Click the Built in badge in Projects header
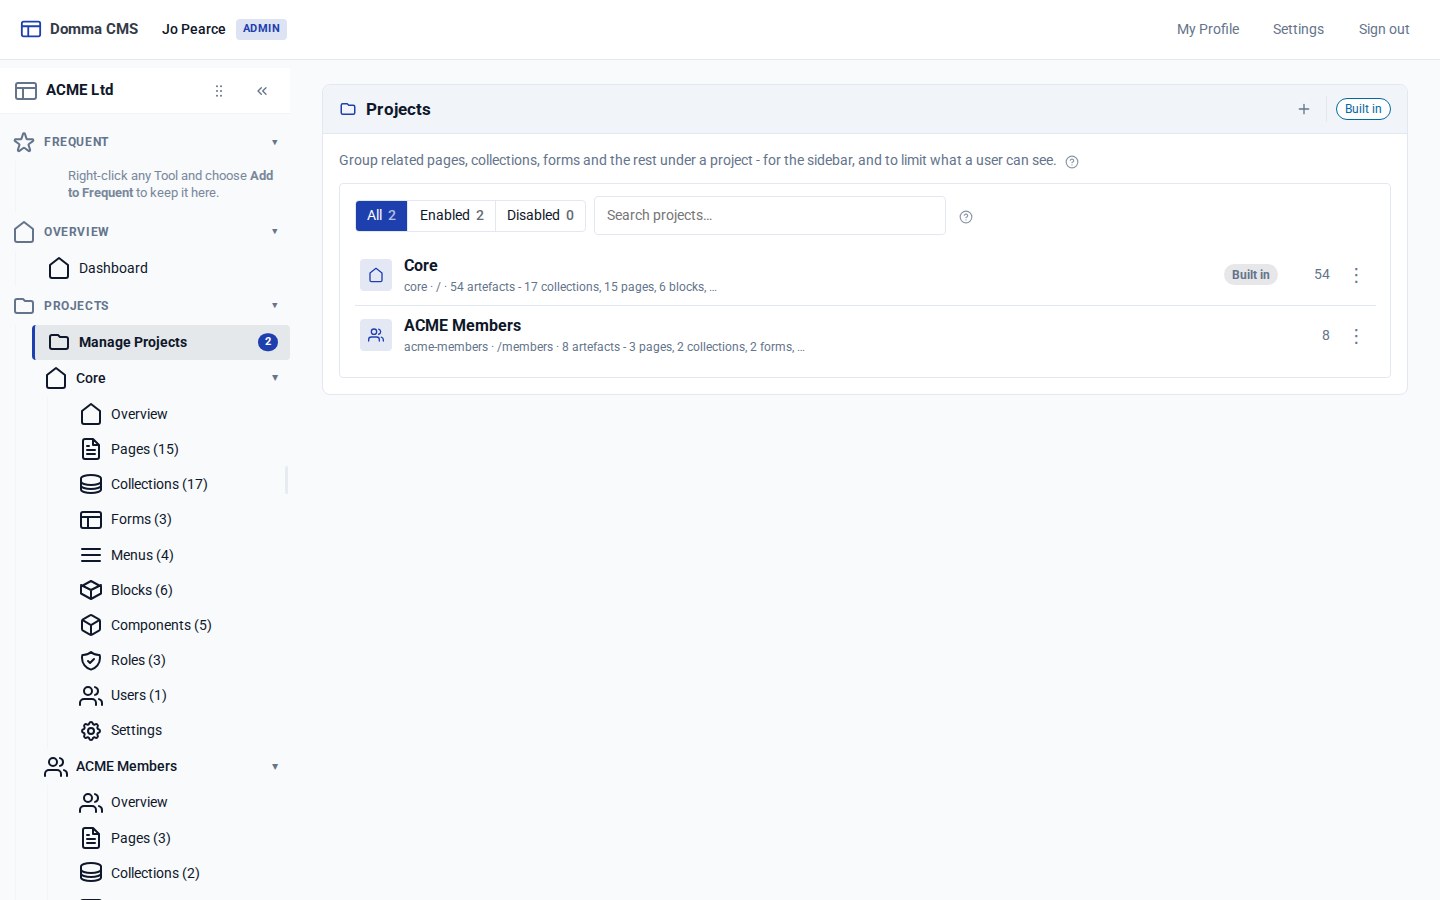 click(1363, 109)
